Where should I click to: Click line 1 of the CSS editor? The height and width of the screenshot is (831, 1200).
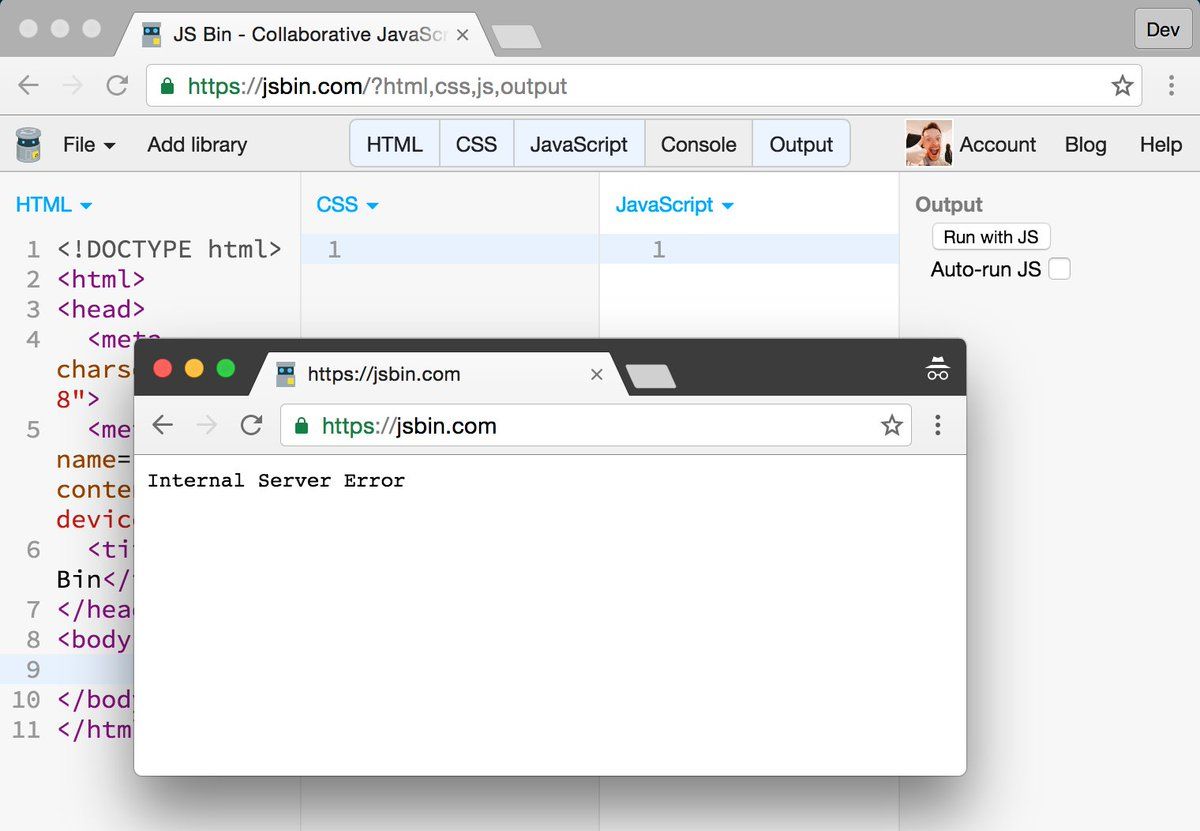450,249
